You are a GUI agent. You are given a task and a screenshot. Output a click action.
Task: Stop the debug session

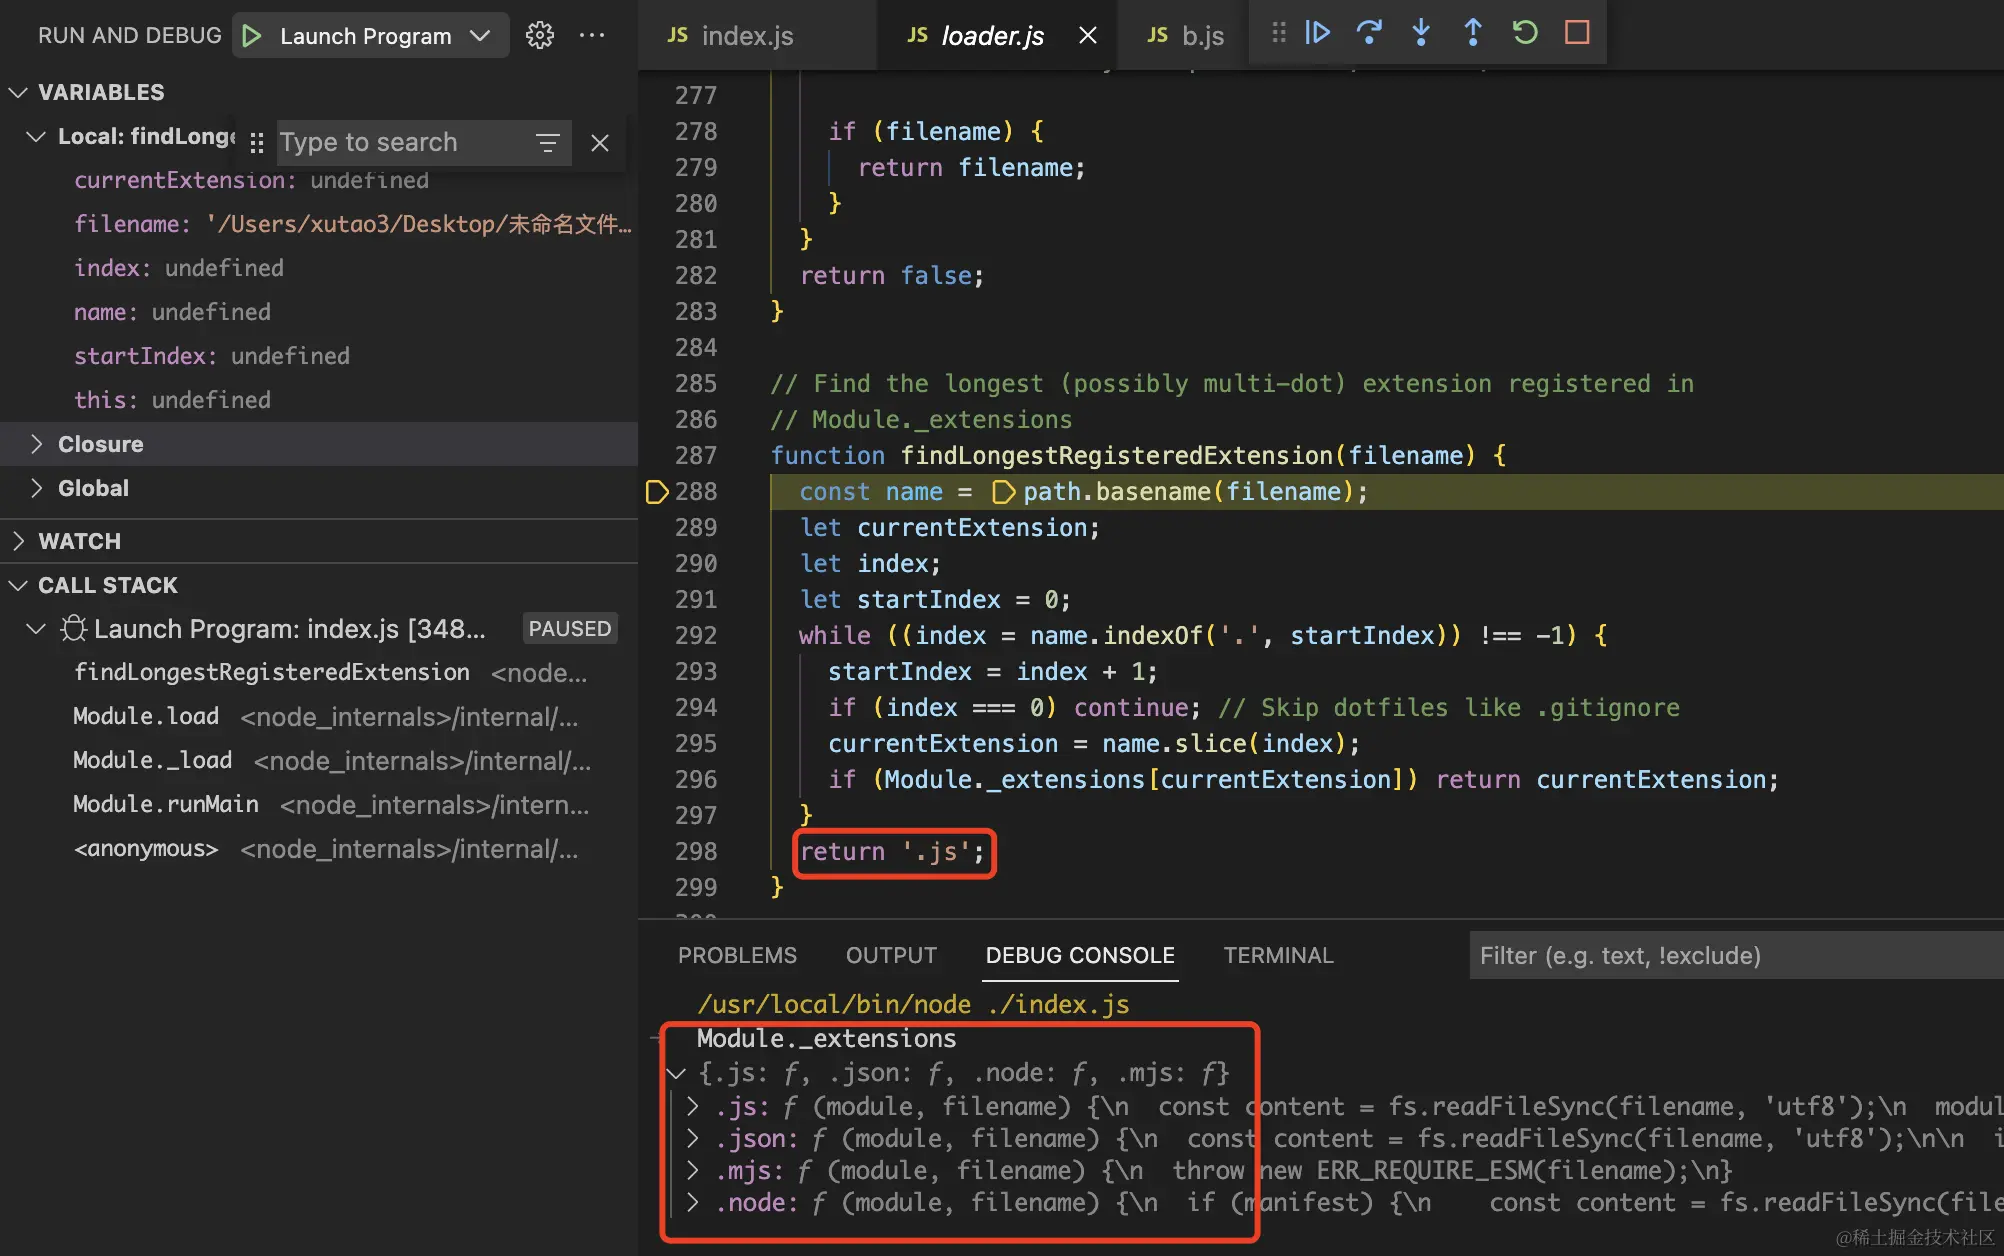(1577, 33)
